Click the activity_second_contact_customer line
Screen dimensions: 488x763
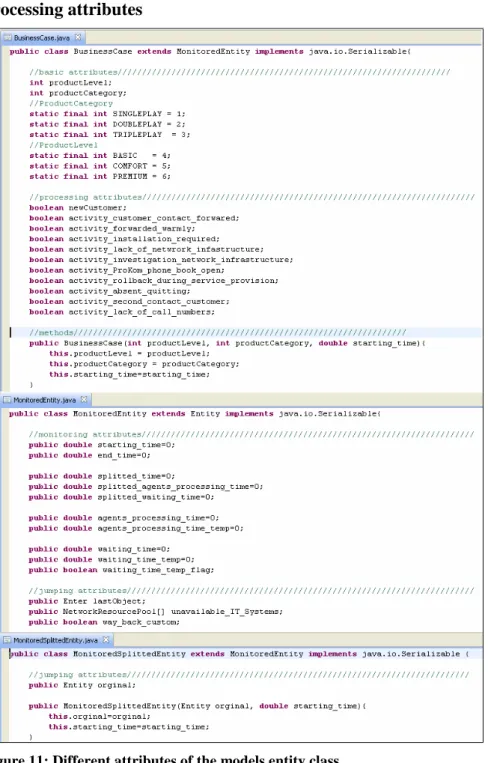point(129,302)
